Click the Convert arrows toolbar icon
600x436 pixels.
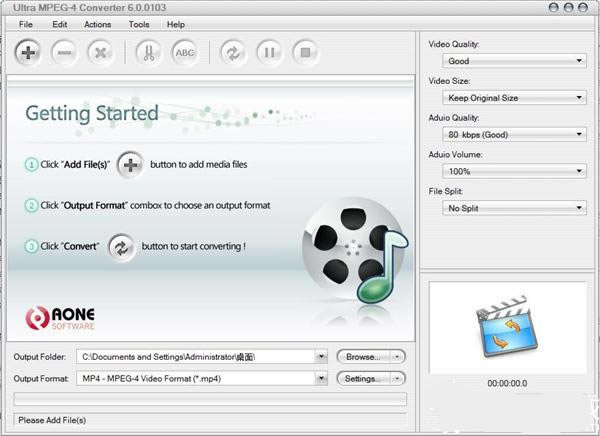[x=233, y=53]
